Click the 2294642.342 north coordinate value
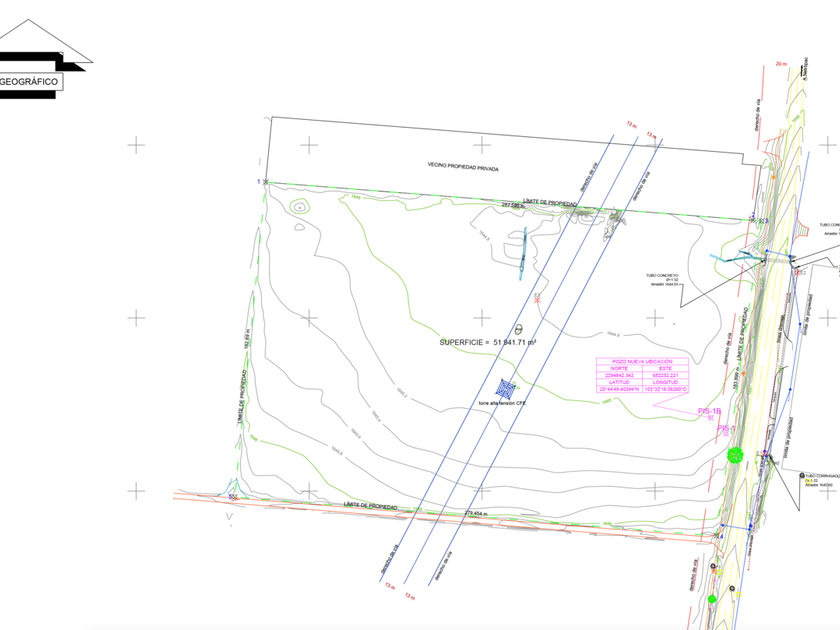The width and height of the screenshot is (840, 630). pos(619,376)
